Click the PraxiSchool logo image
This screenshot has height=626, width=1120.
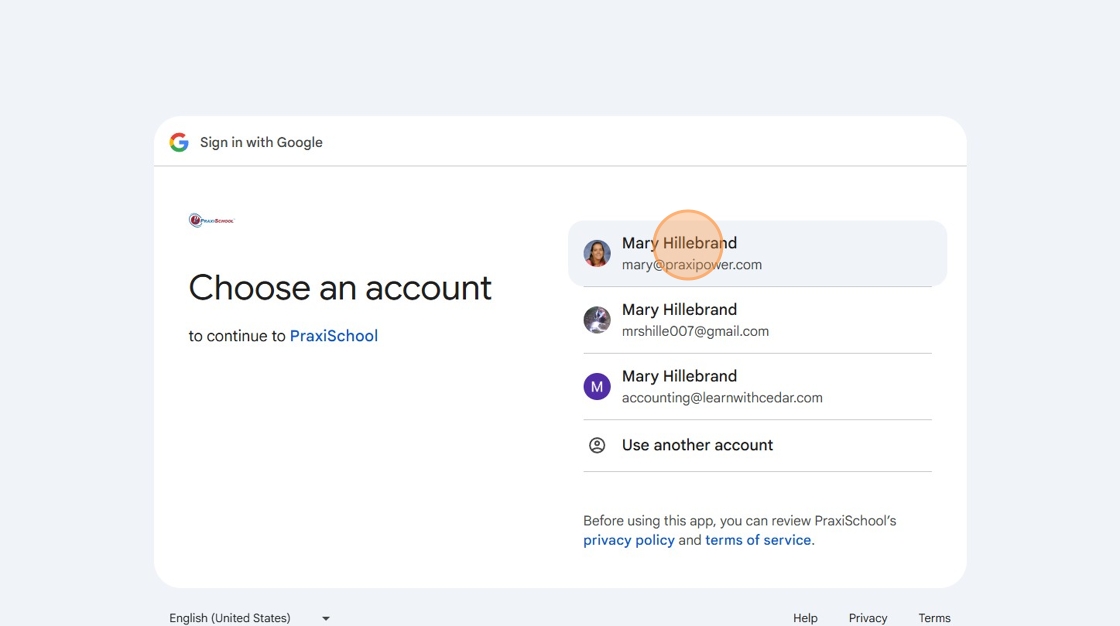click(211, 220)
